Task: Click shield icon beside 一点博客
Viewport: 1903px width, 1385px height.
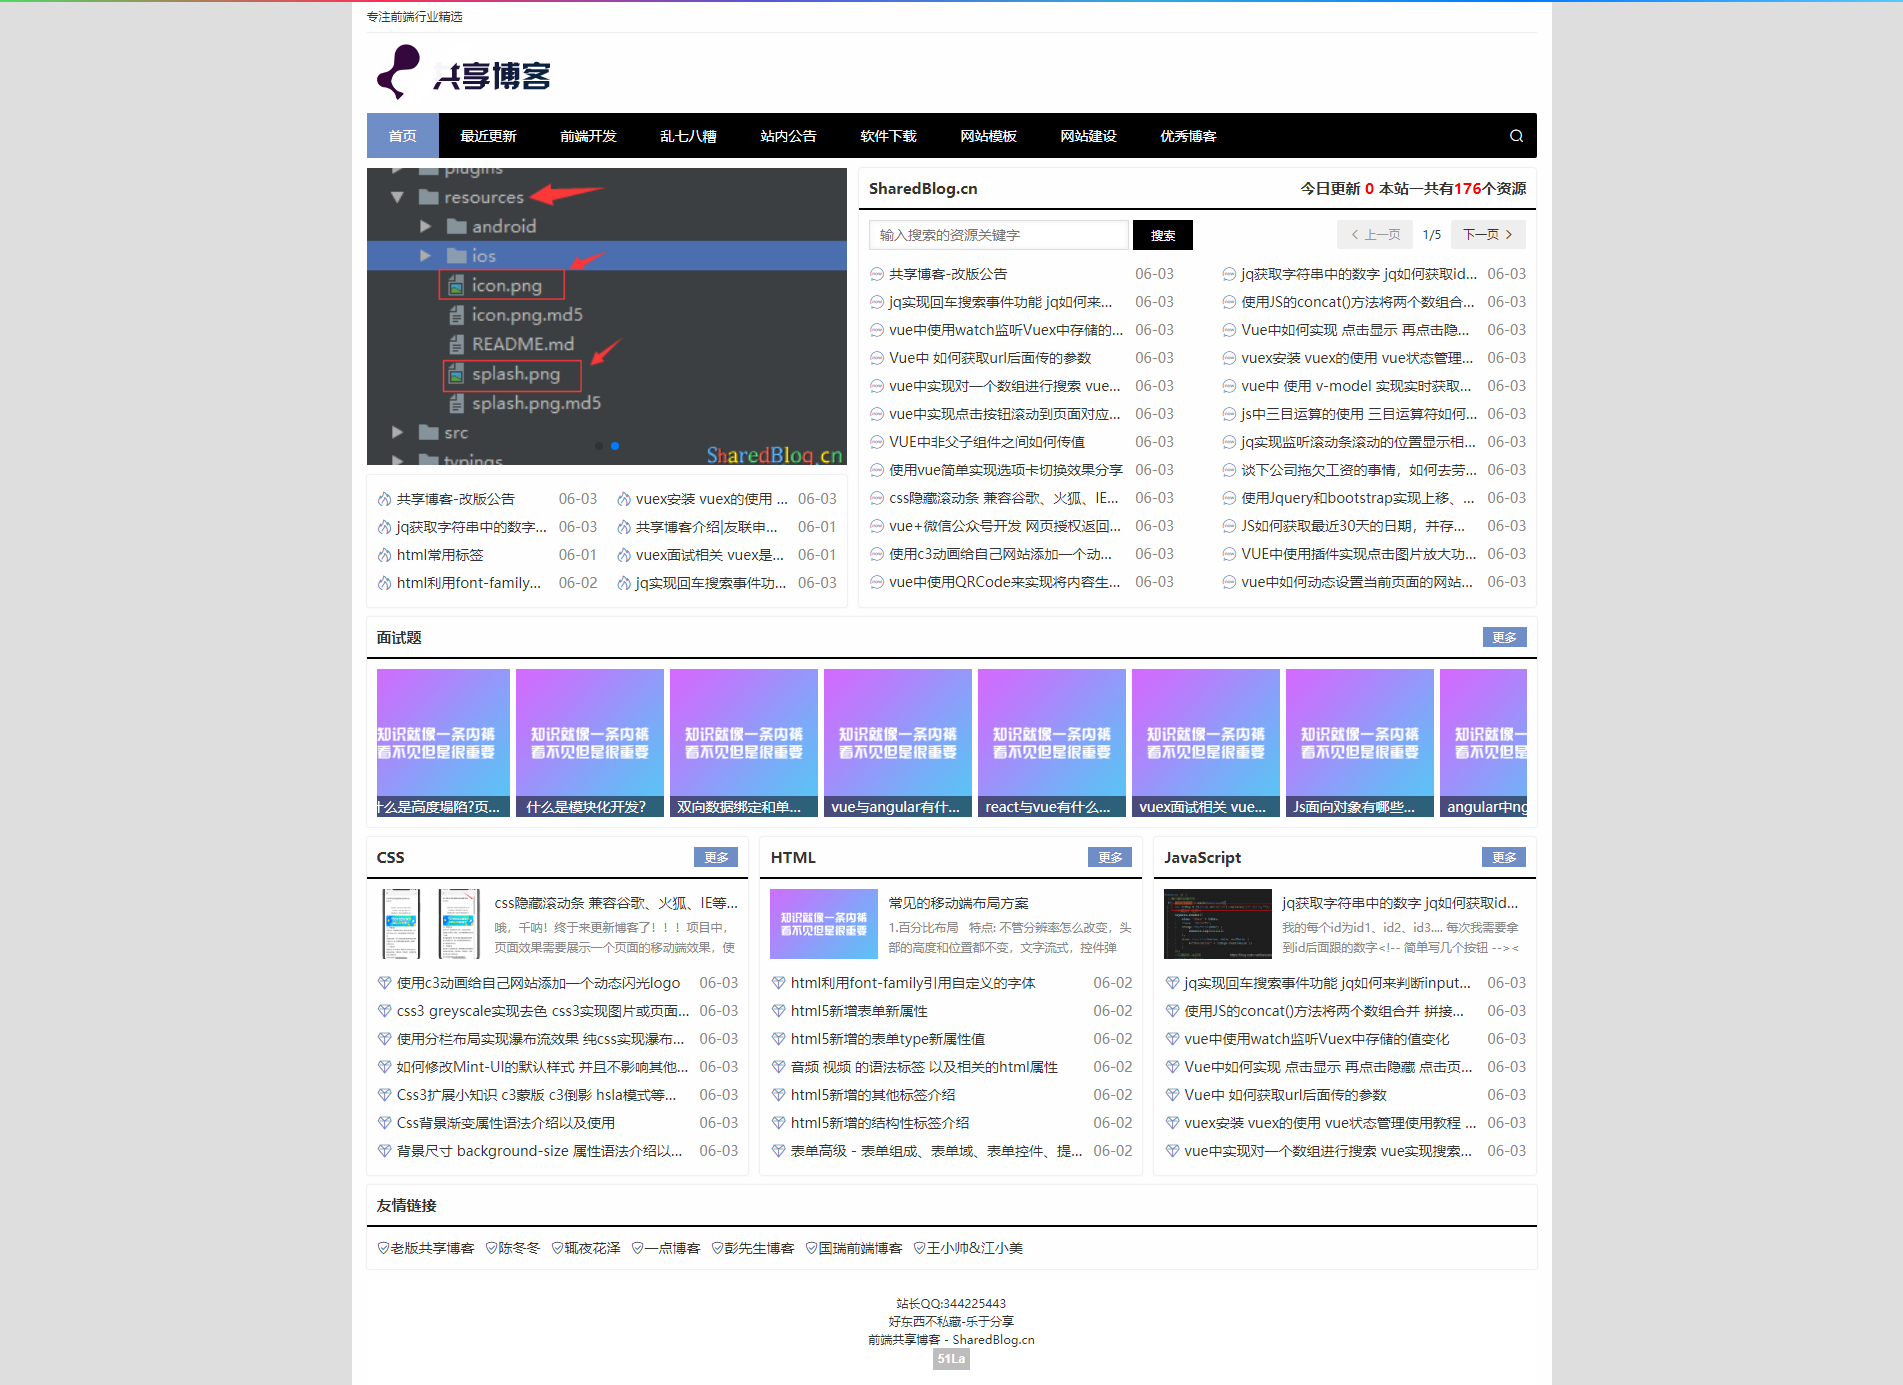Action: (x=637, y=1248)
